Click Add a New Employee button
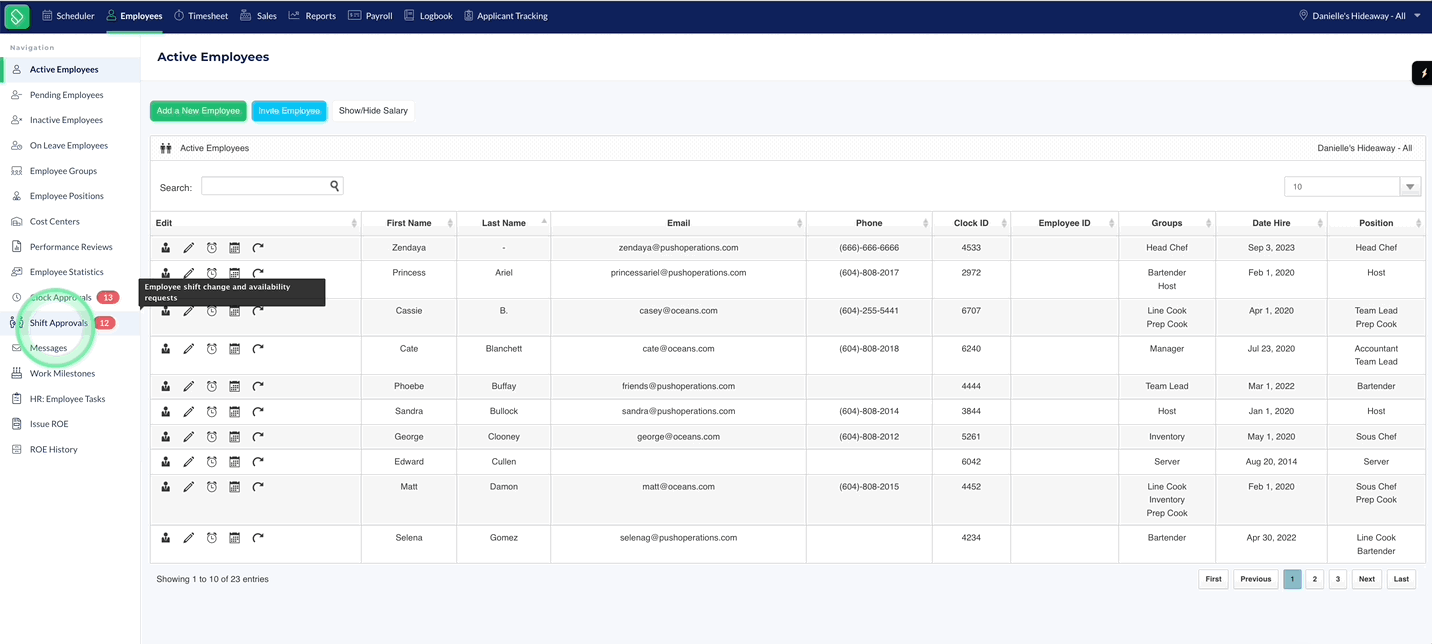The width and height of the screenshot is (1432, 644). [198, 111]
